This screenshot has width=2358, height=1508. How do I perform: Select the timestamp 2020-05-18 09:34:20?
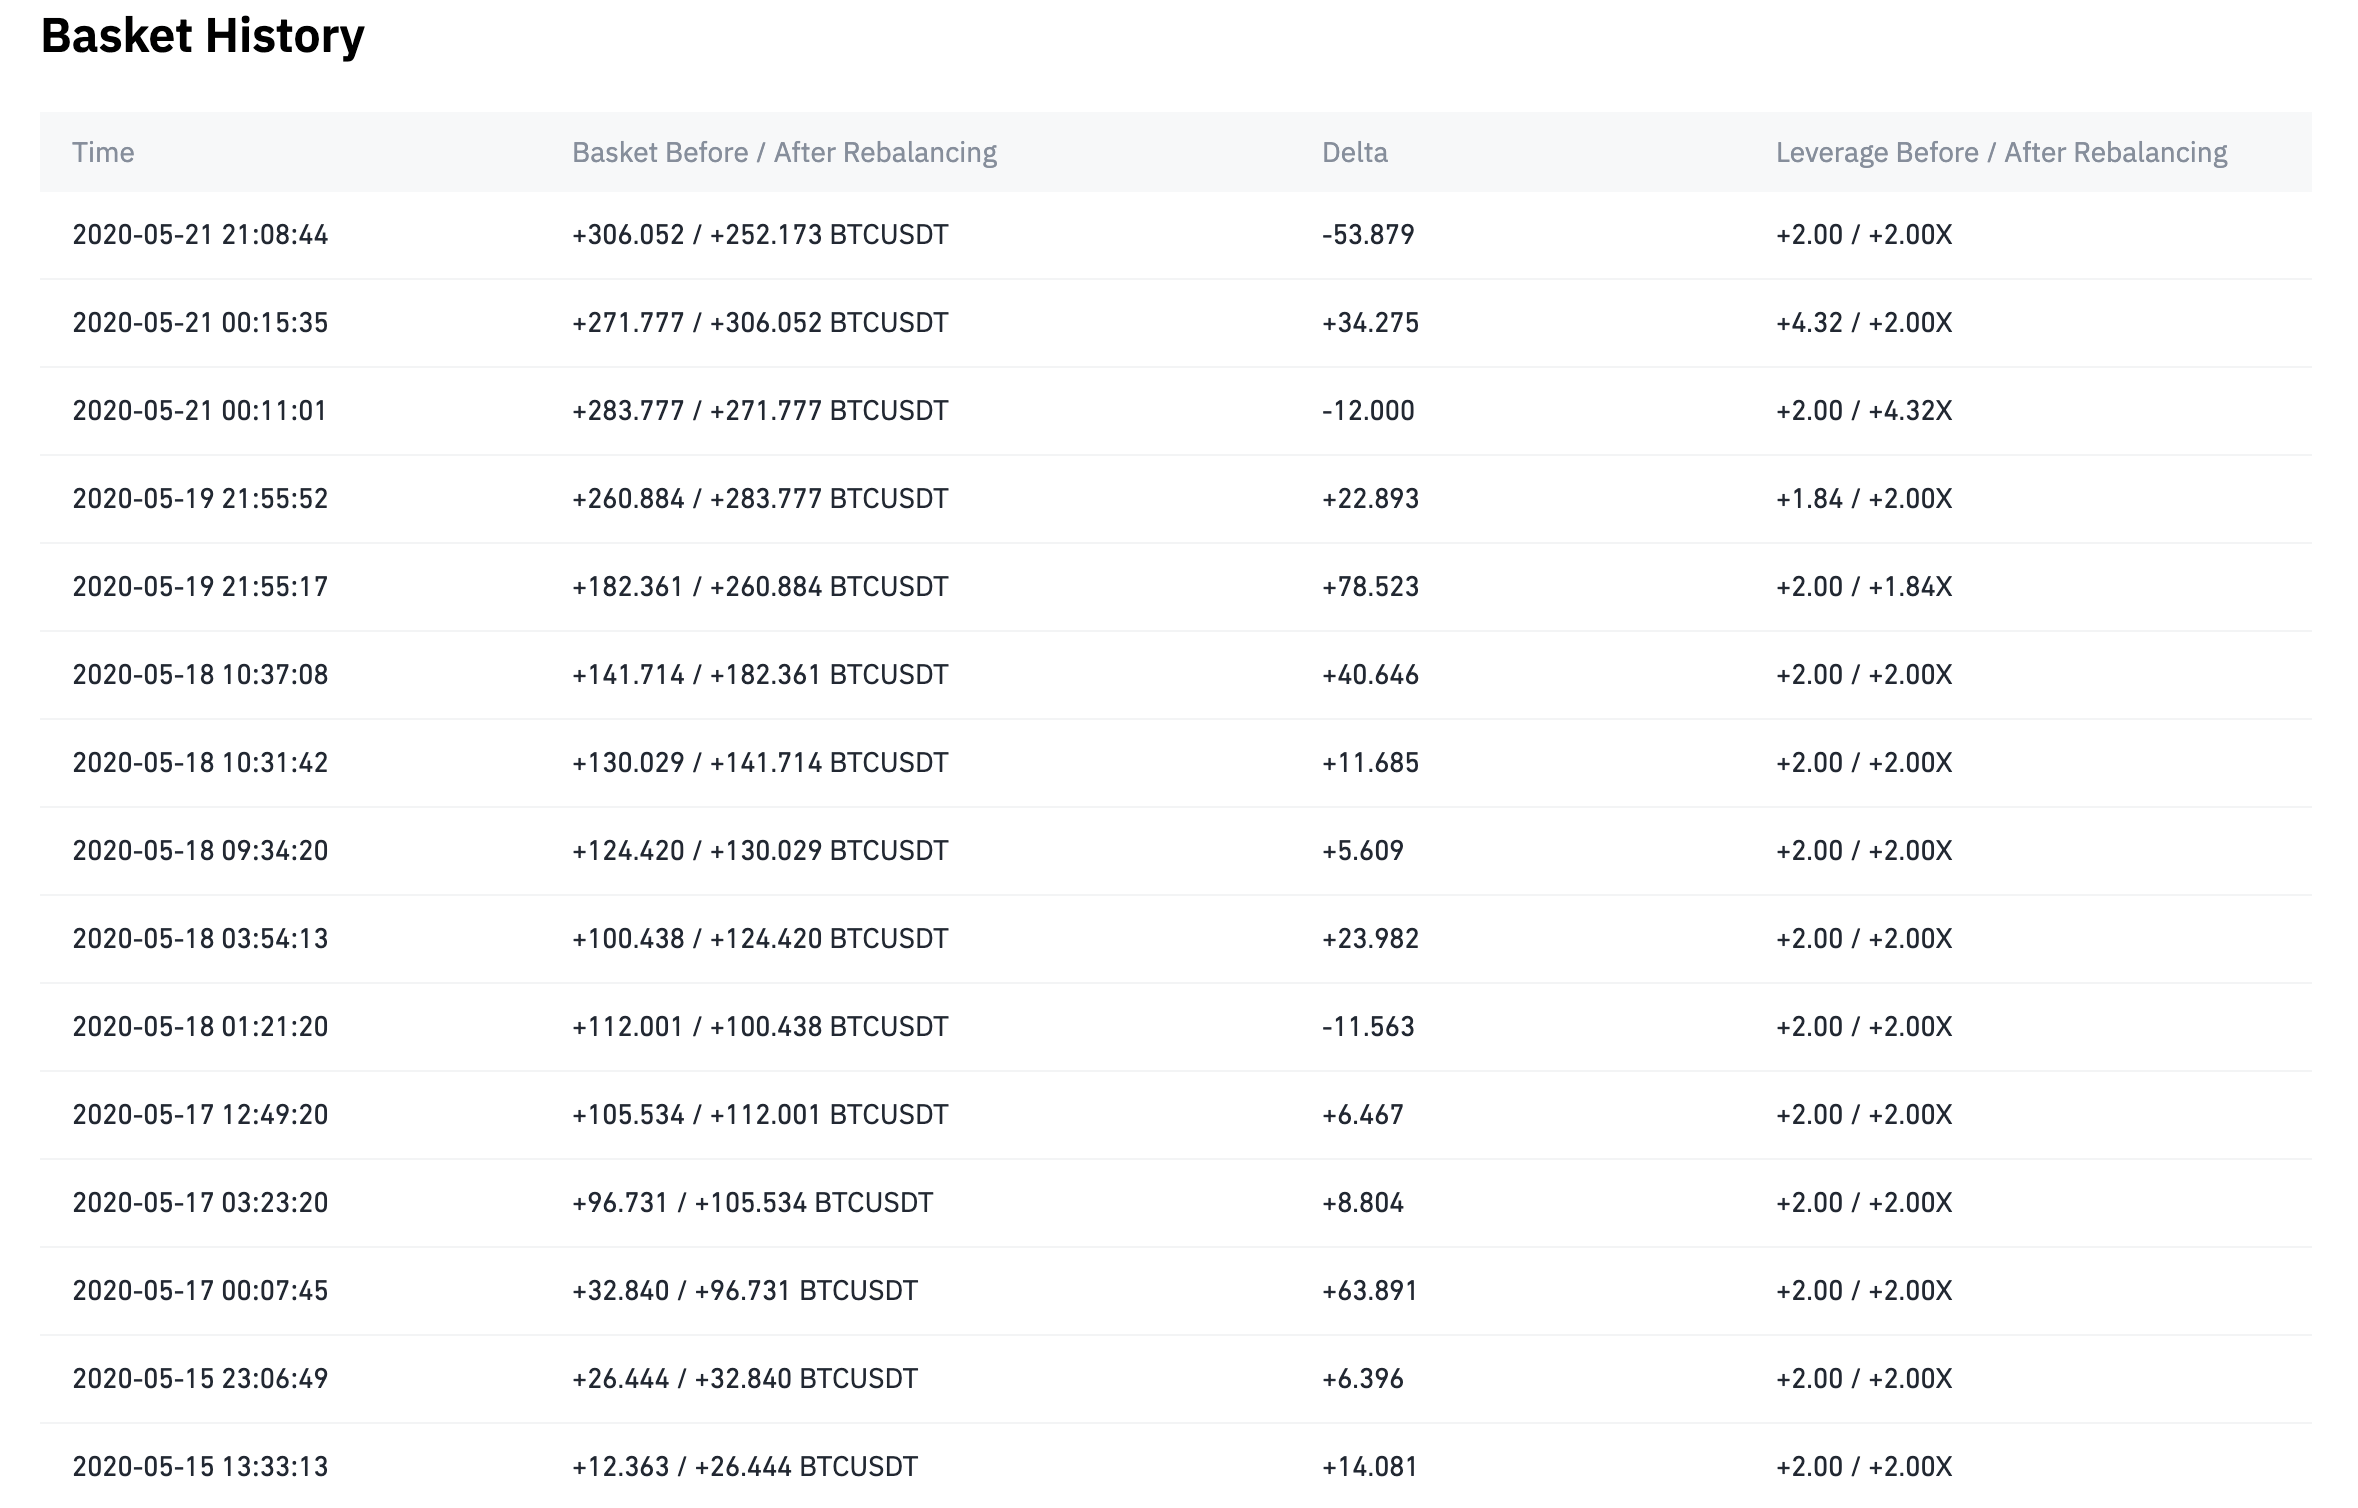point(200,851)
